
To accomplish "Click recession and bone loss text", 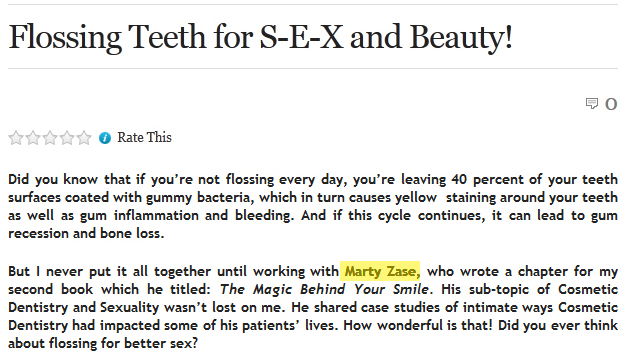I will [86, 233].
